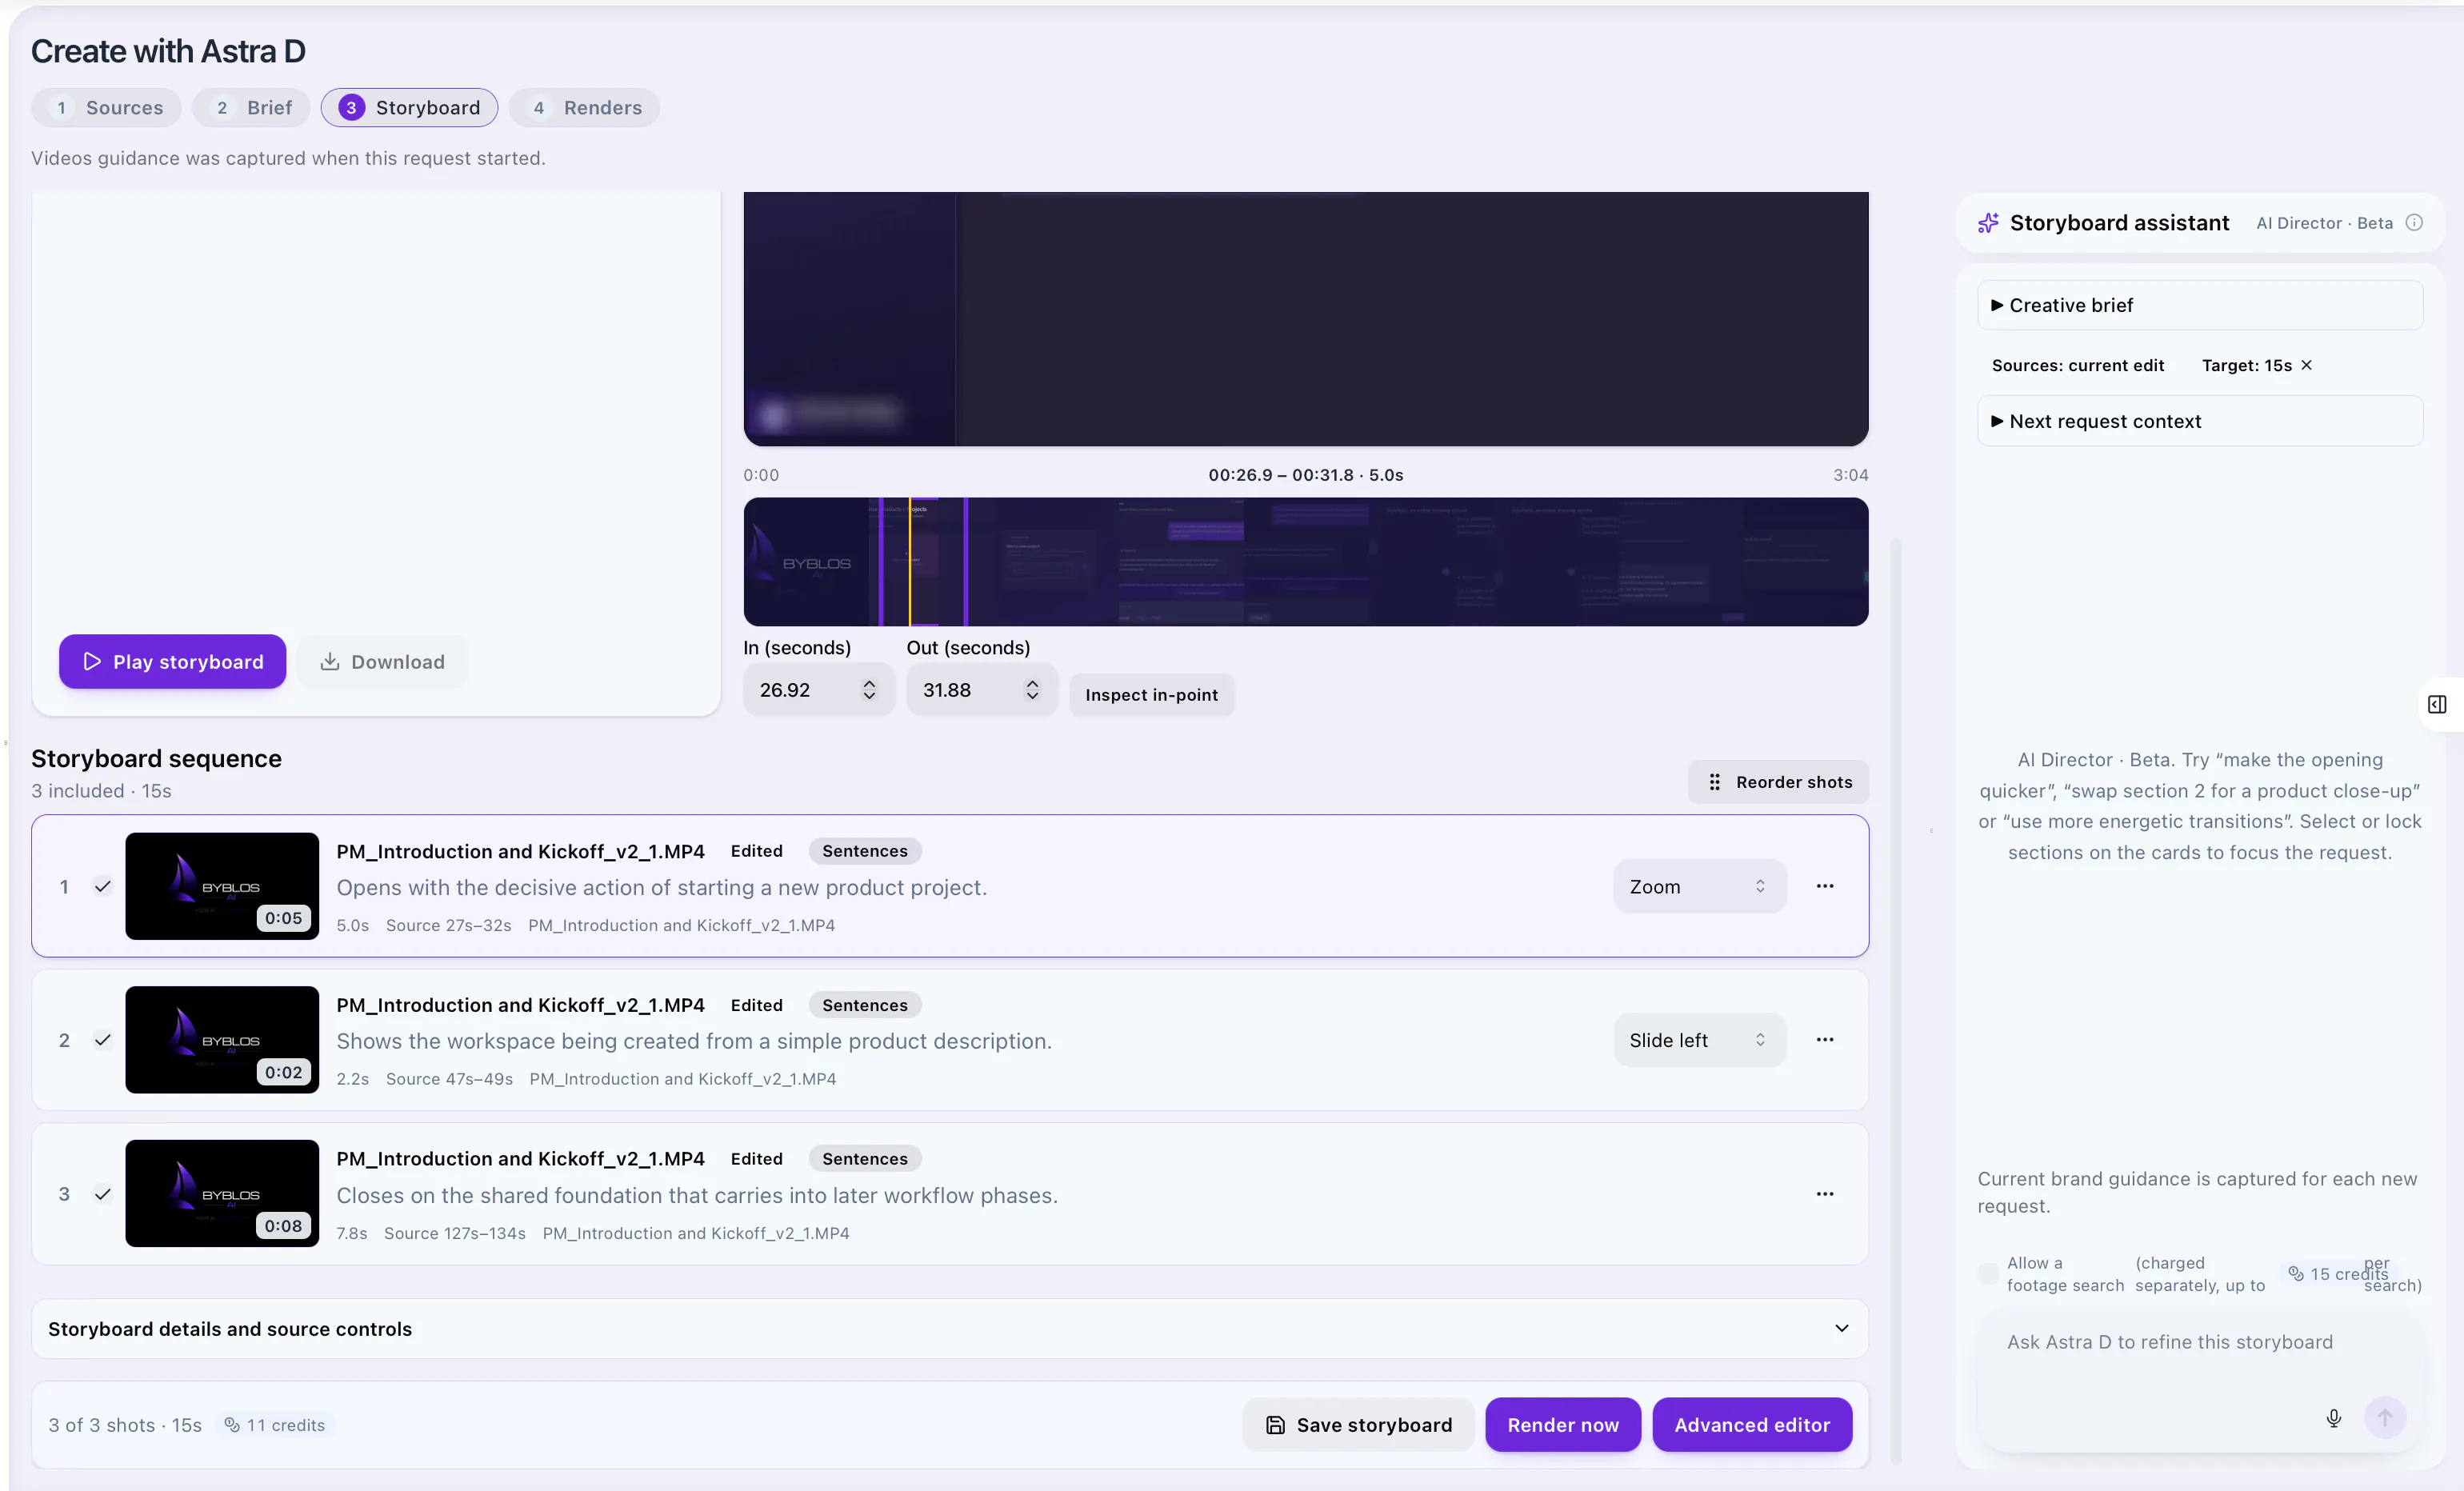2464x1491 pixels.
Task: Toggle the include checkmark for shot 2
Action: point(102,1040)
